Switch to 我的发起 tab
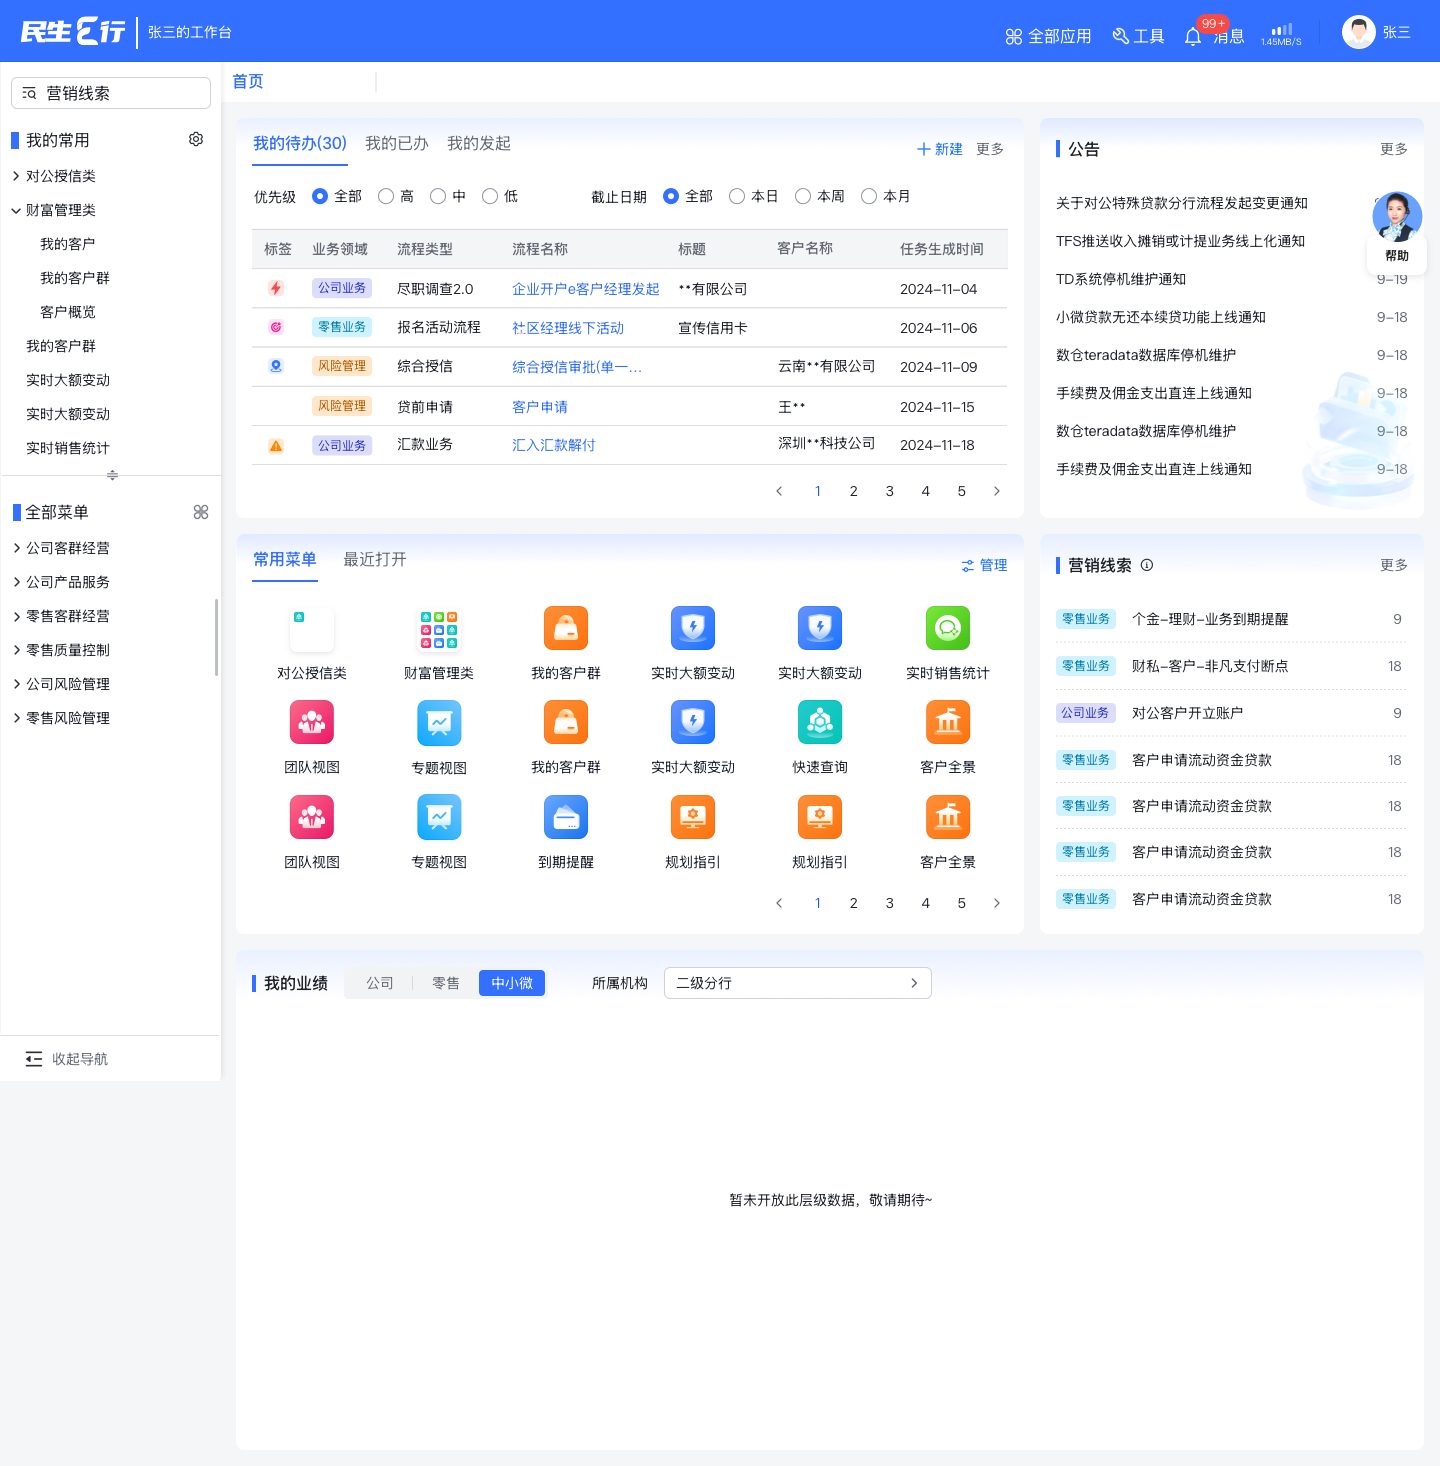Screen dimensions: 1440x1466 coord(479,144)
